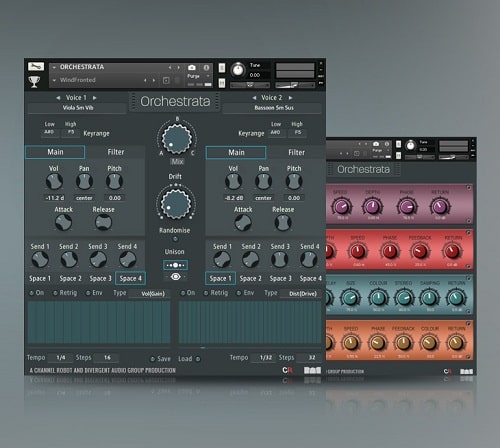Click the Tune knob in header

coord(238,70)
